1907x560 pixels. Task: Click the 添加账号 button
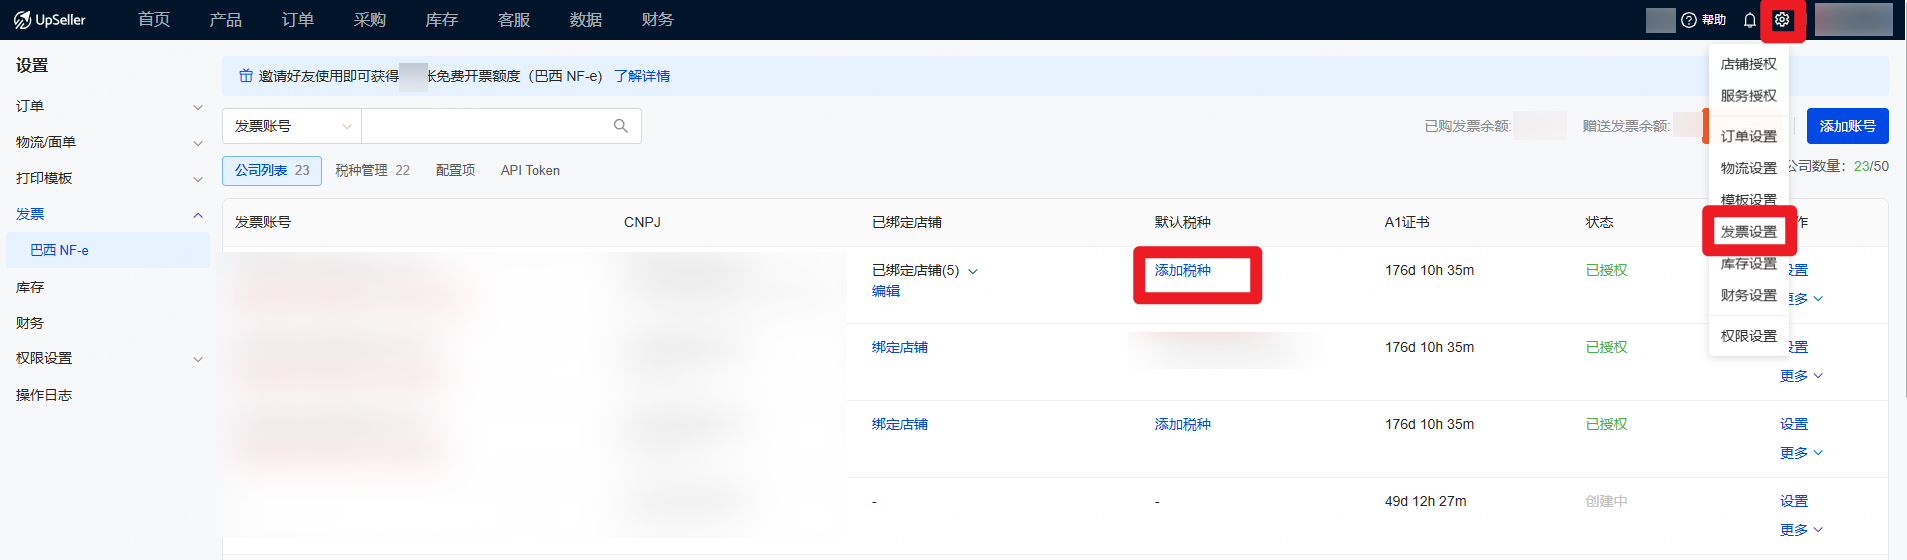coord(1847,126)
